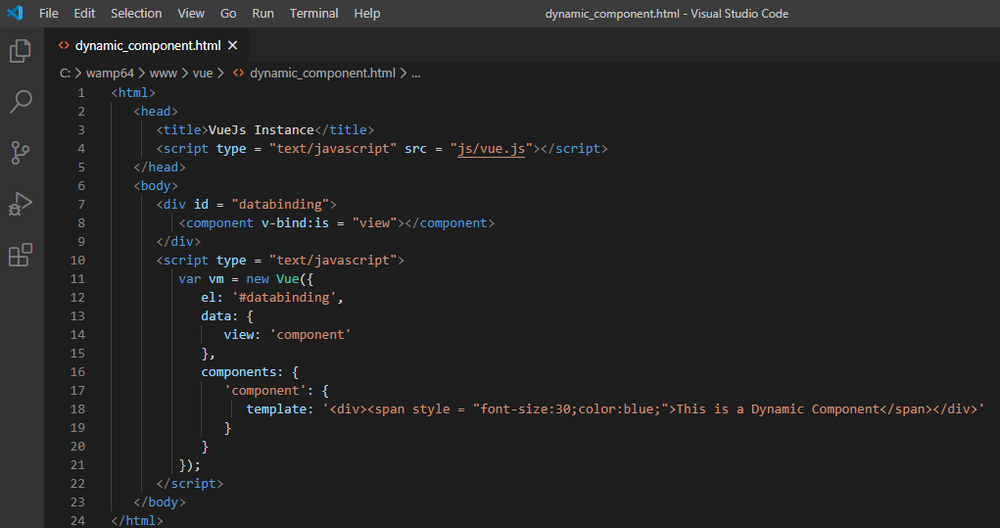The width and height of the screenshot is (1000, 528).
Task: Open the File menu
Action: [48, 13]
